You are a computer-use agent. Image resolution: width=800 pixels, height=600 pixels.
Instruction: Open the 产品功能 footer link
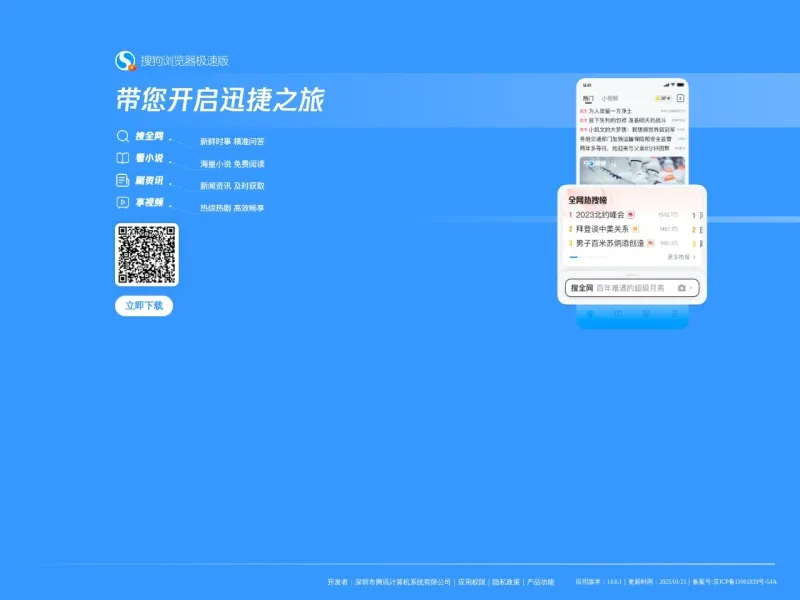(540, 582)
